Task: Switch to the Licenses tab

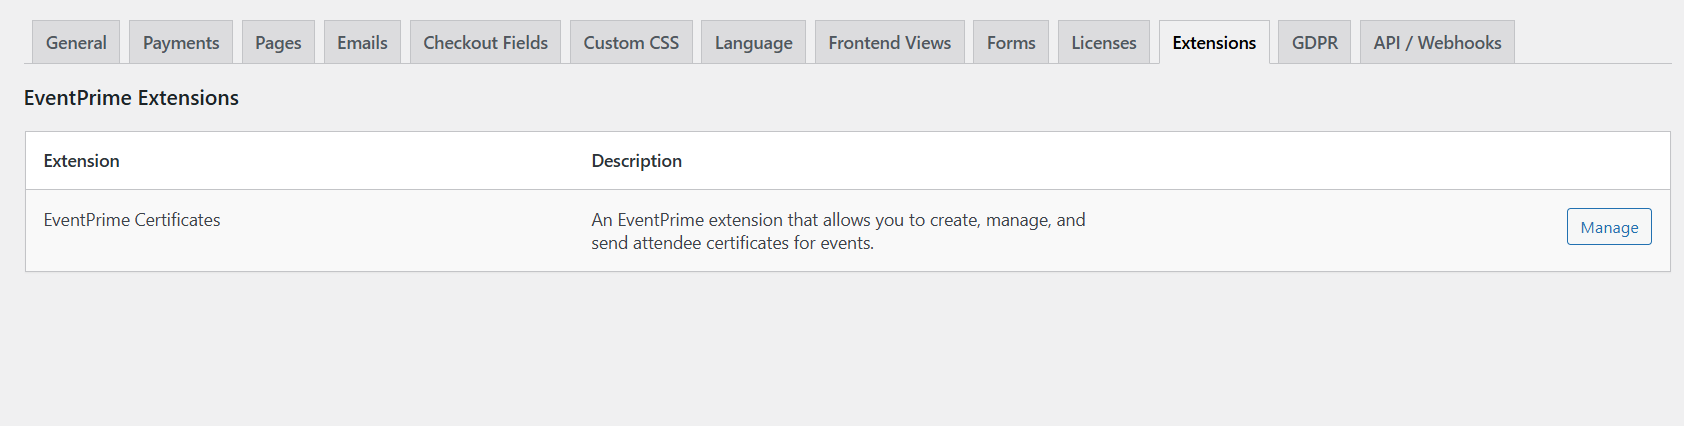Action: (x=1104, y=43)
